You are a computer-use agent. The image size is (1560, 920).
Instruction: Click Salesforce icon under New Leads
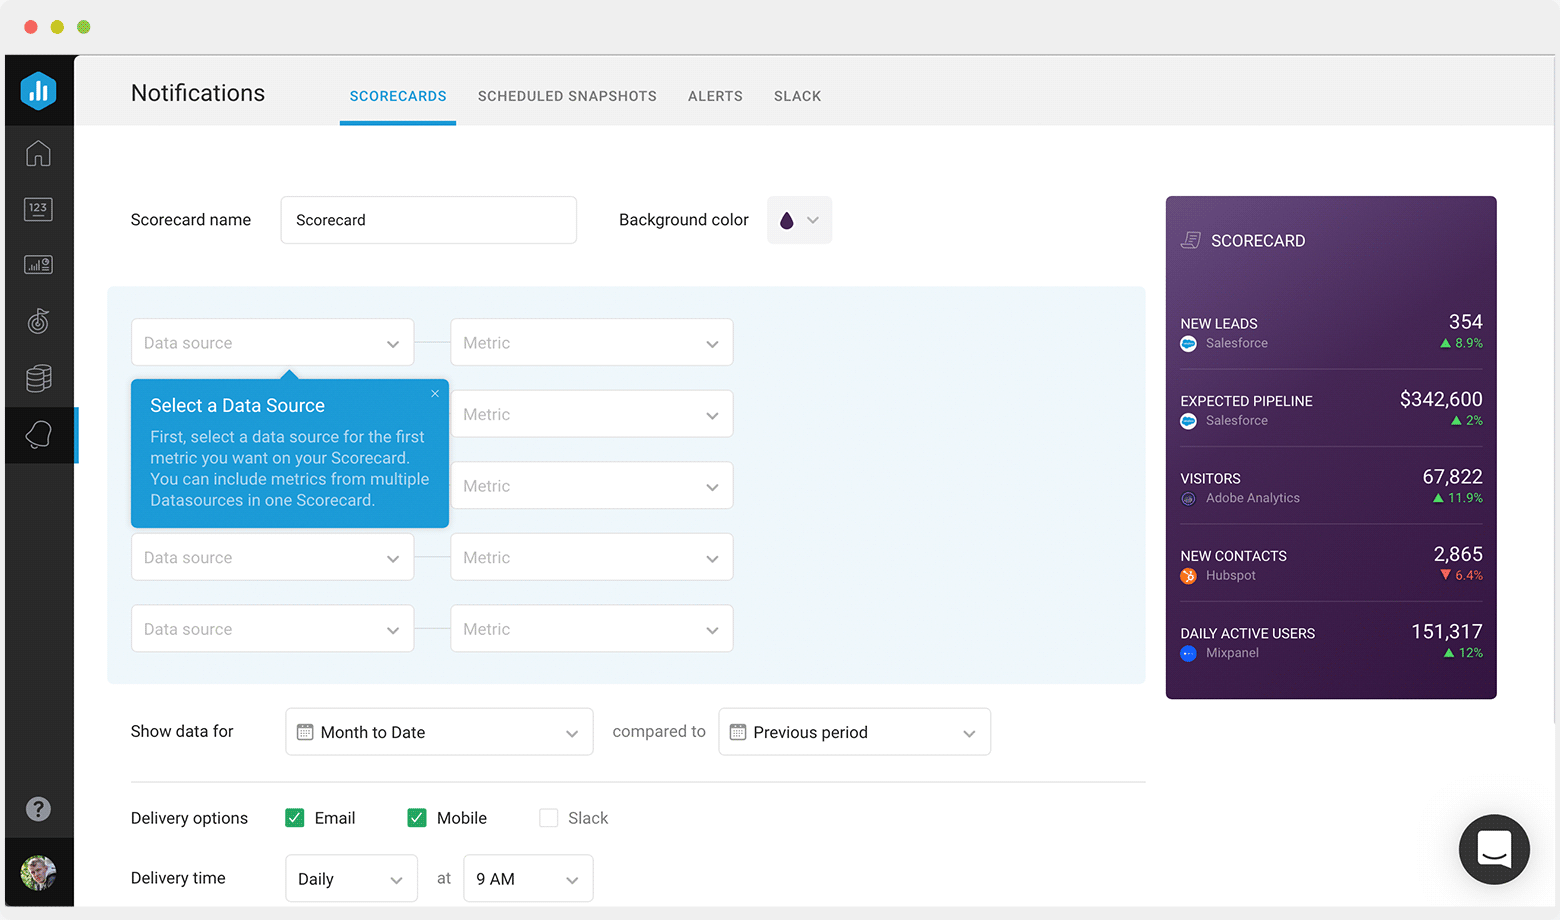point(1188,344)
